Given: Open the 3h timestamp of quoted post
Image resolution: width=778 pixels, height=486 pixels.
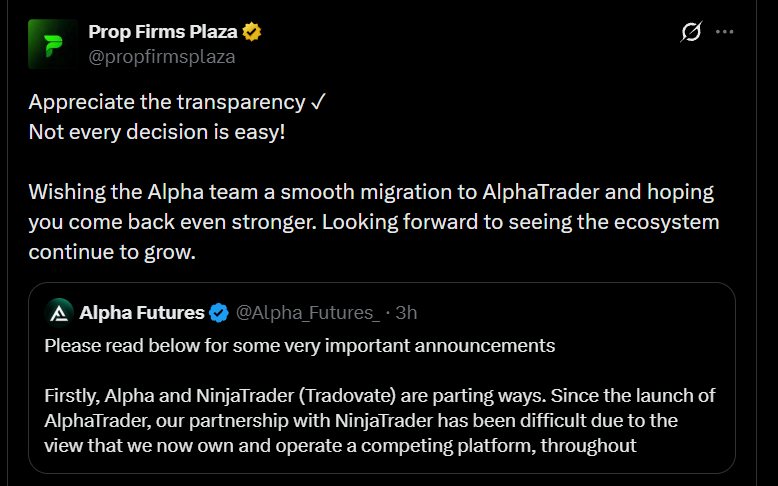Looking at the screenshot, I should pyautogui.click(x=406, y=313).
